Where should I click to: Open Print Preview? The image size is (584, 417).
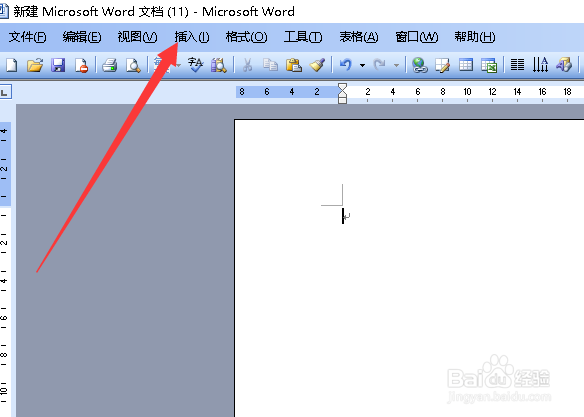(x=133, y=65)
